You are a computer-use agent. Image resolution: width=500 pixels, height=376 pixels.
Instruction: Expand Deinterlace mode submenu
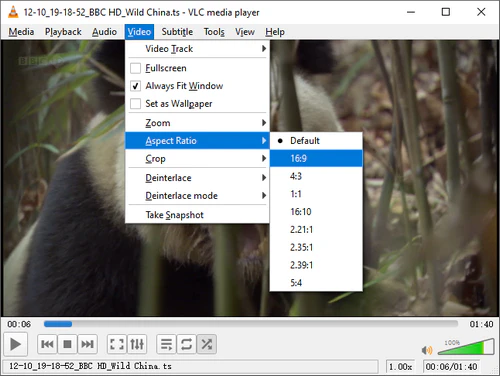coord(197,196)
